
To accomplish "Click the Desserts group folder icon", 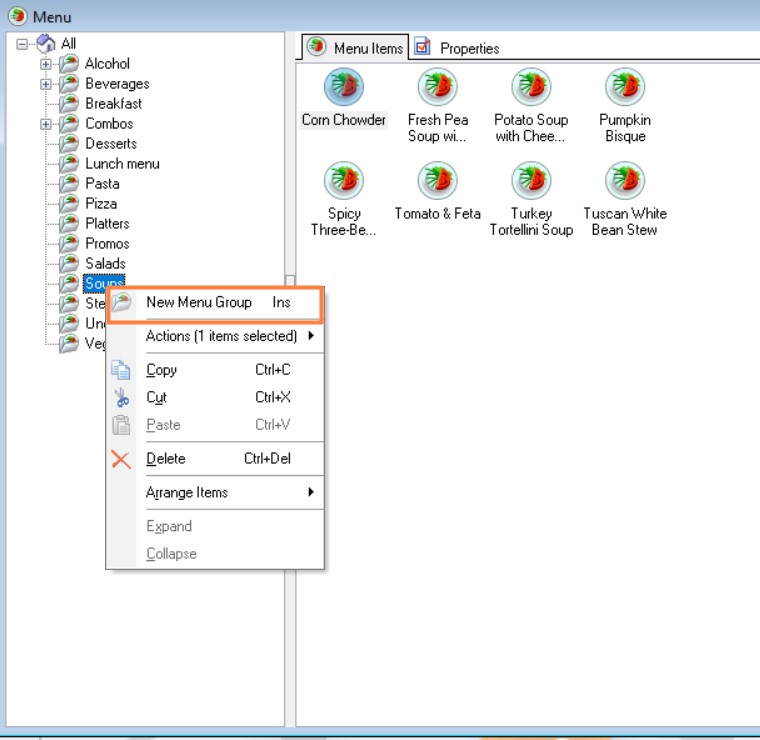I will (69, 143).
